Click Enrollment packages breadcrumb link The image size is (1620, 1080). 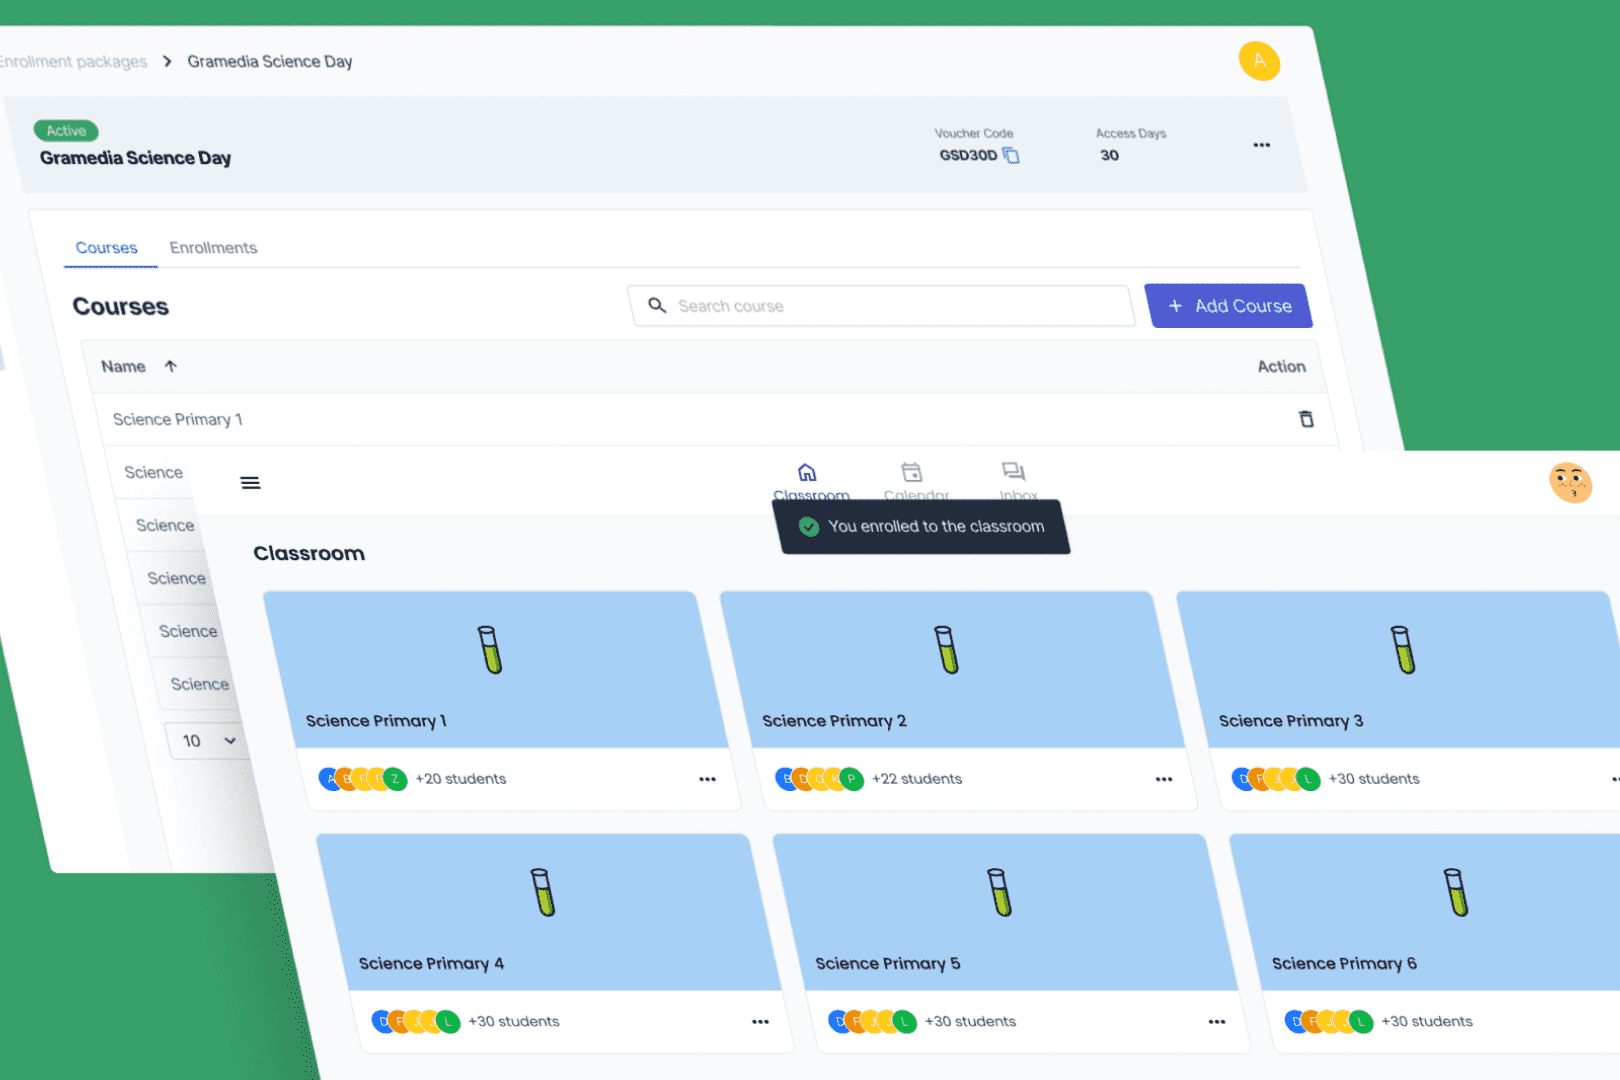(73, 61)
